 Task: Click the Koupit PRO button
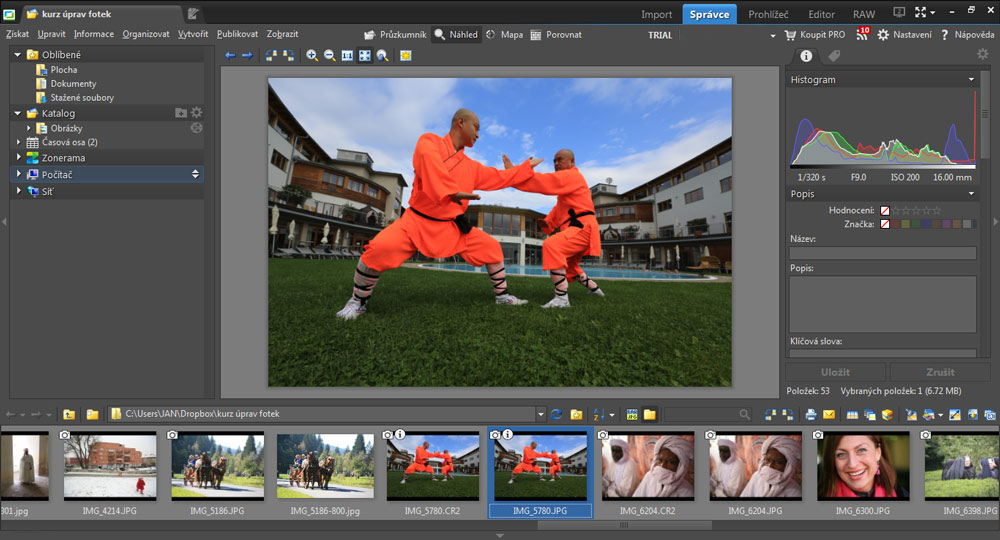coord(814,34)
